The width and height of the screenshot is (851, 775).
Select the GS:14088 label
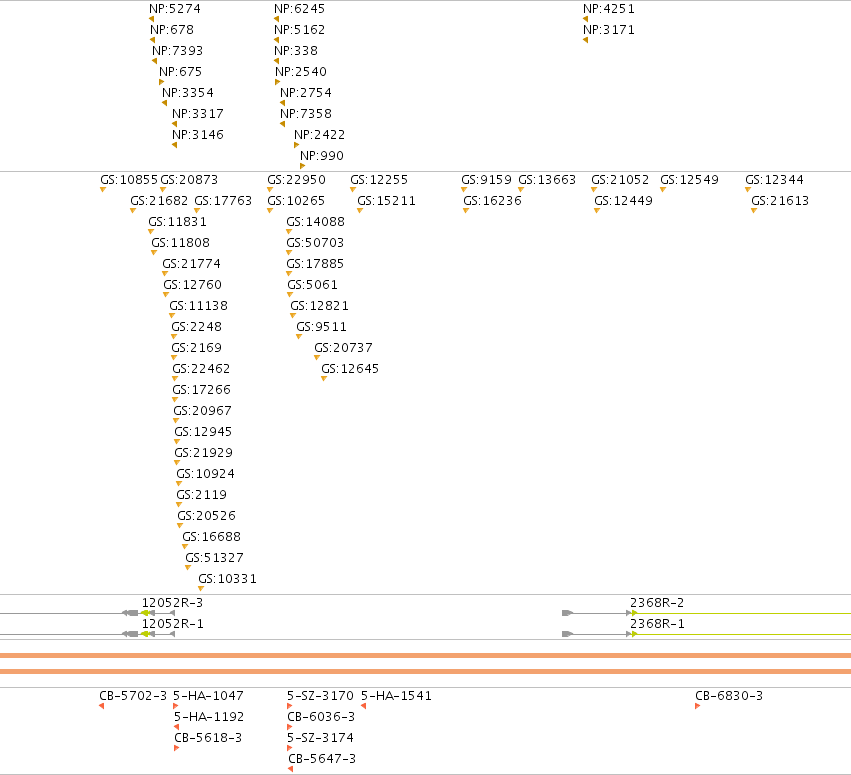(x=315, y=222)
